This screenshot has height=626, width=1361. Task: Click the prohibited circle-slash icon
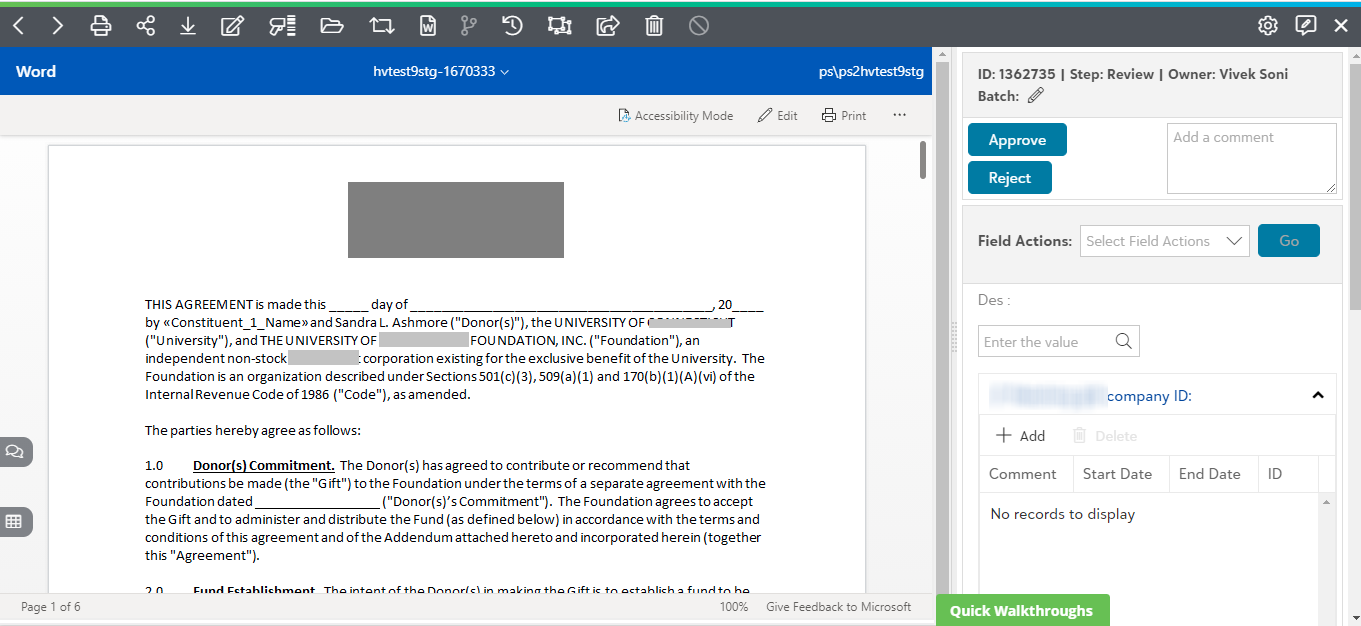click(x=699, y=26)
